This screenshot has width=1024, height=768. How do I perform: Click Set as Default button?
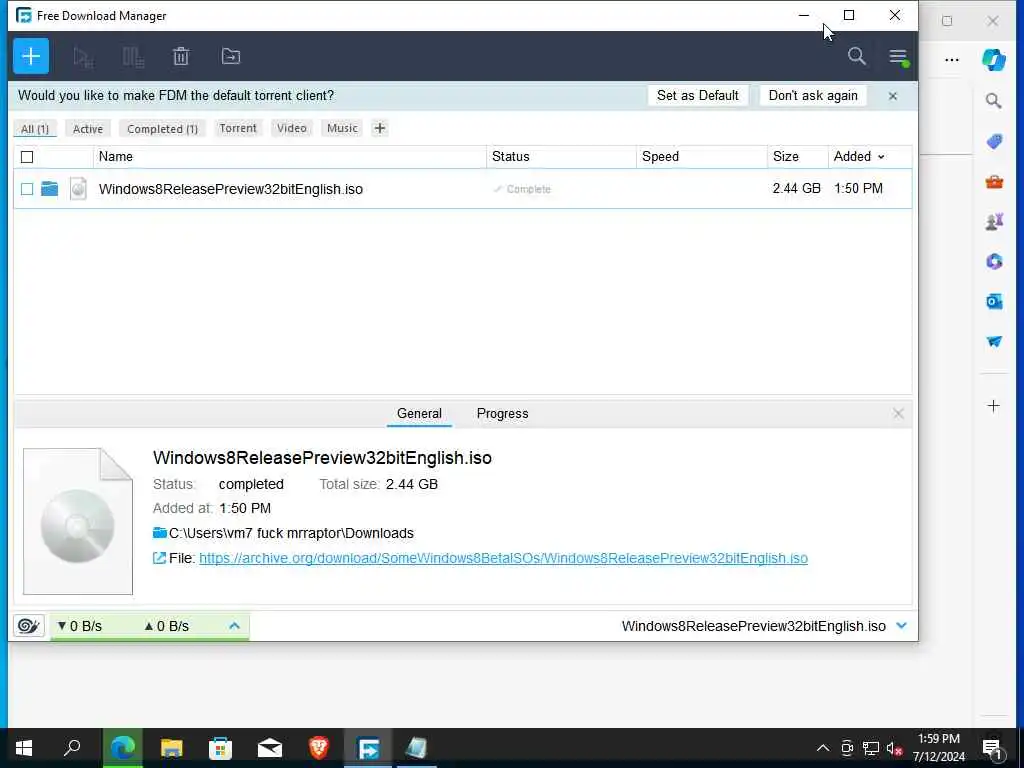(697, 95)
